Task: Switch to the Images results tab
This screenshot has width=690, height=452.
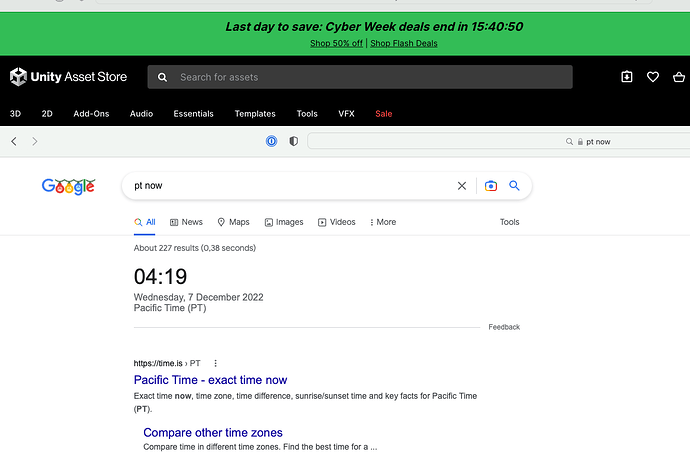Action: pyautogui.click(x=284, y=222)
